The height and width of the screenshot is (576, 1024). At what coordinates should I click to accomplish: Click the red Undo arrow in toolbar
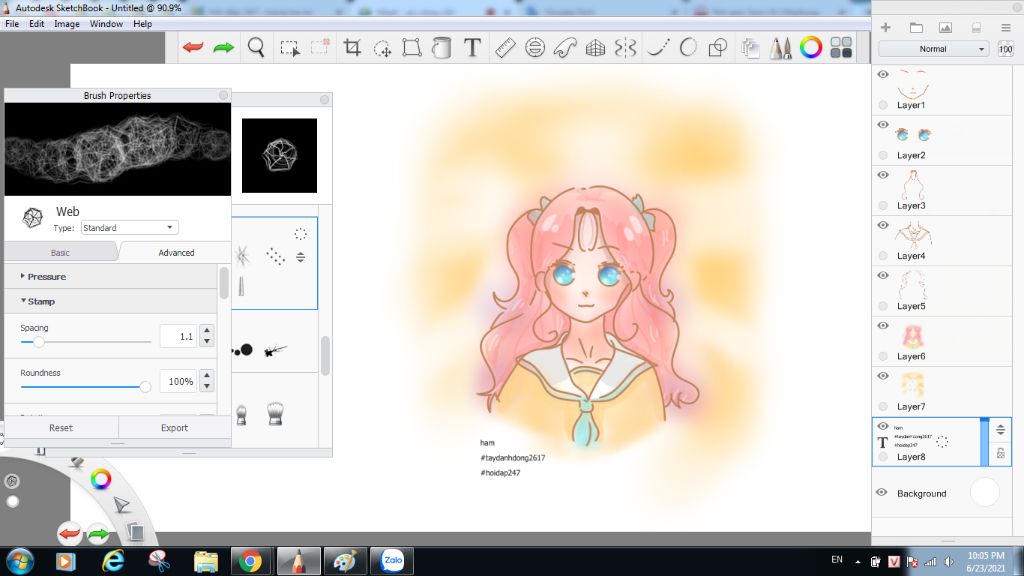point(193,48)
